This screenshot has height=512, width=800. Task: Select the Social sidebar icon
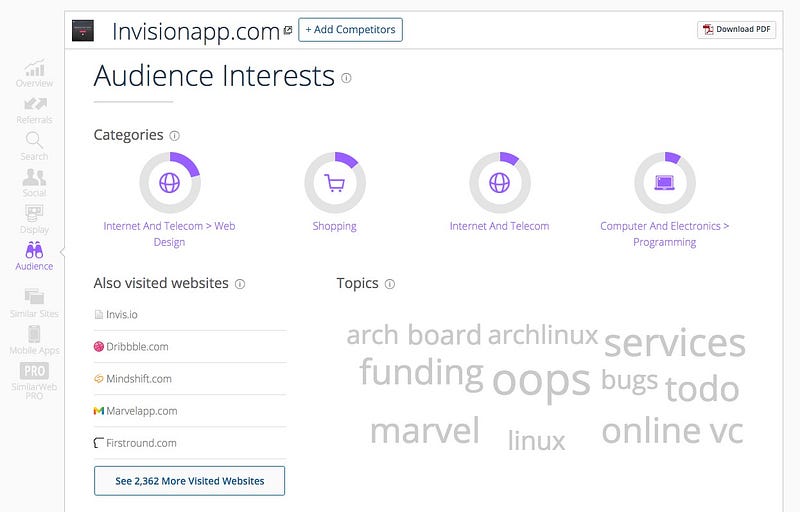tap(34, 183)
